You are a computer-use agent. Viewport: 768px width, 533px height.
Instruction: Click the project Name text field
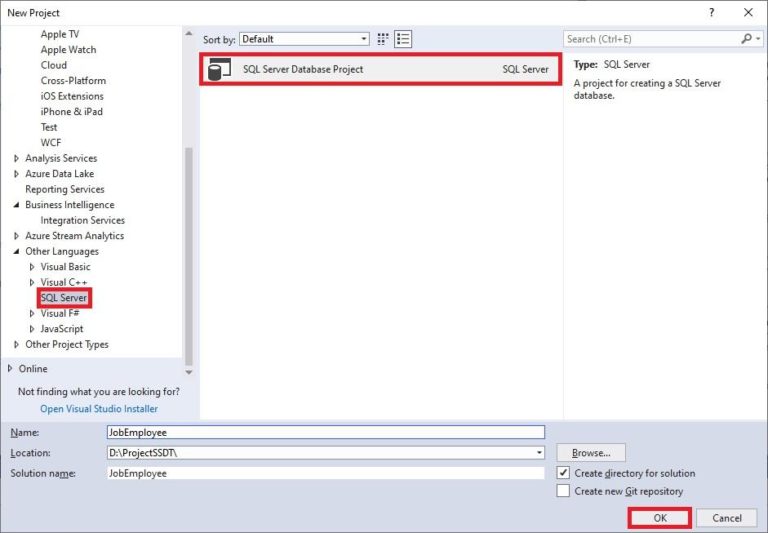click(325, 432)
